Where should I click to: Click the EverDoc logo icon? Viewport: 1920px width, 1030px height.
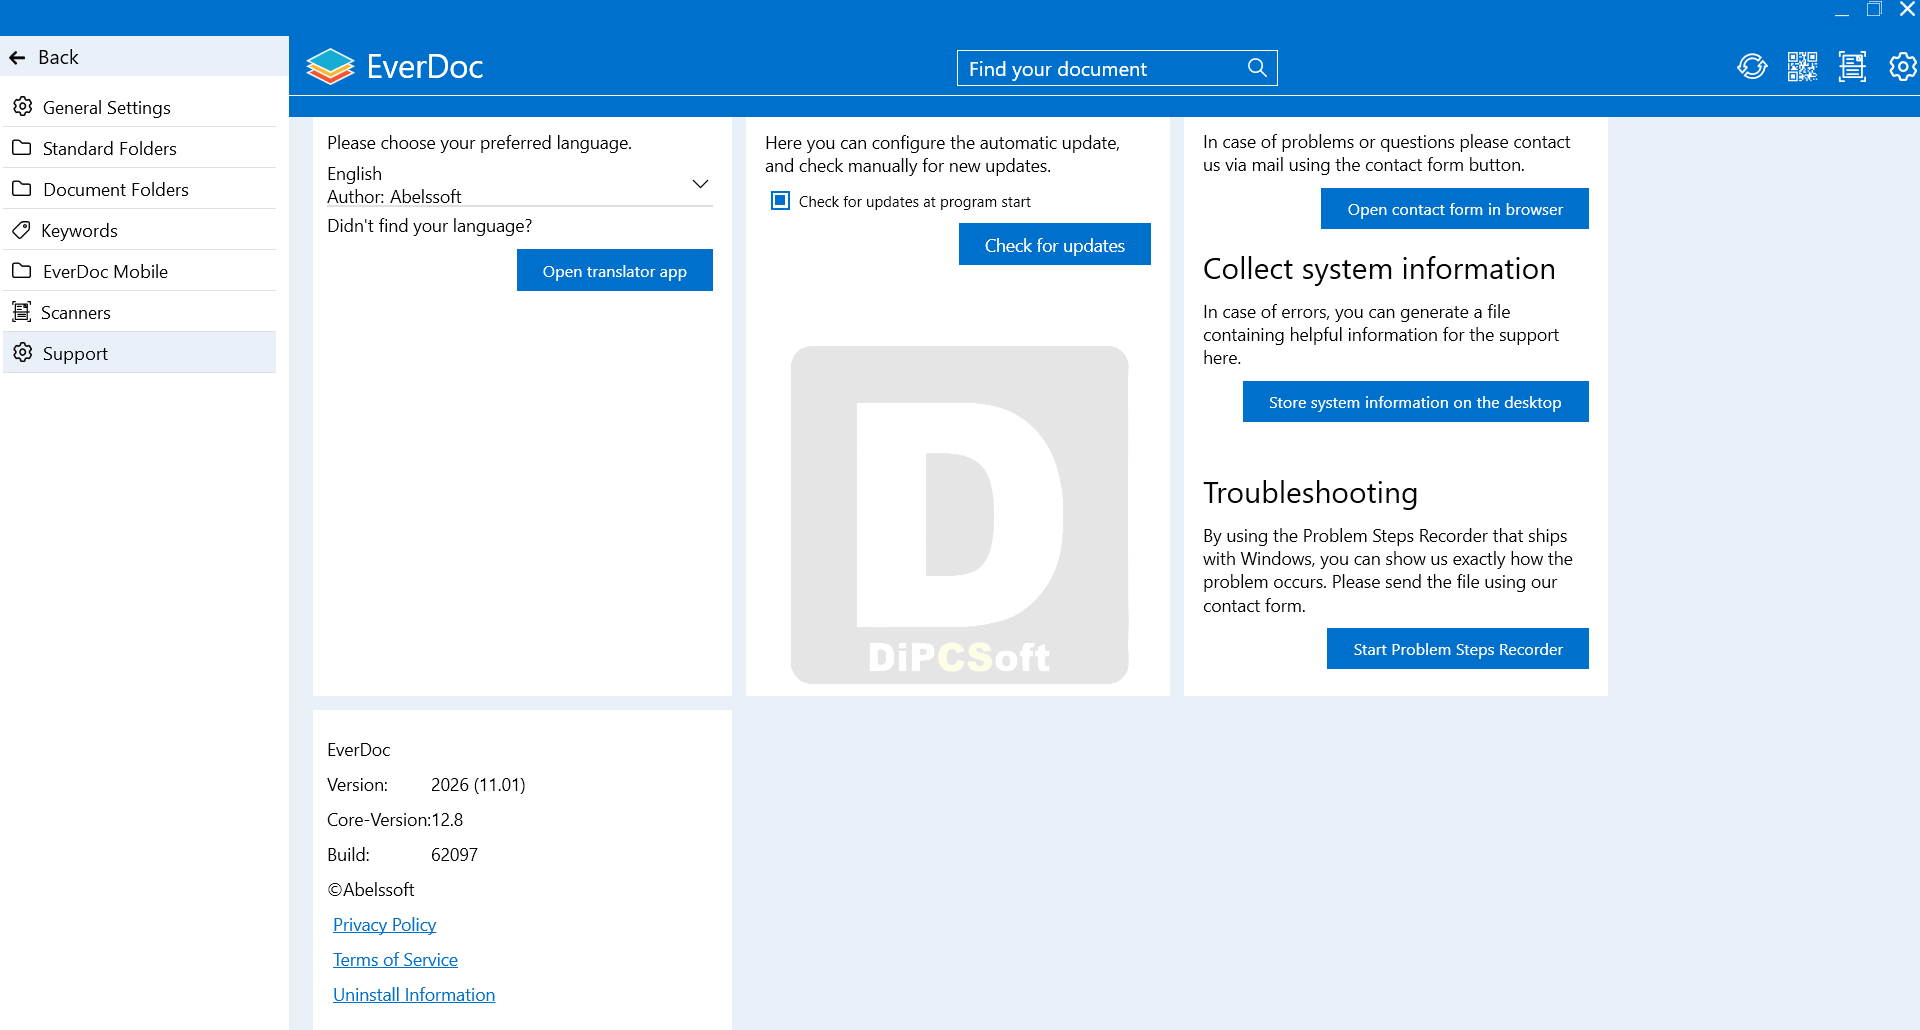point(330,66)
